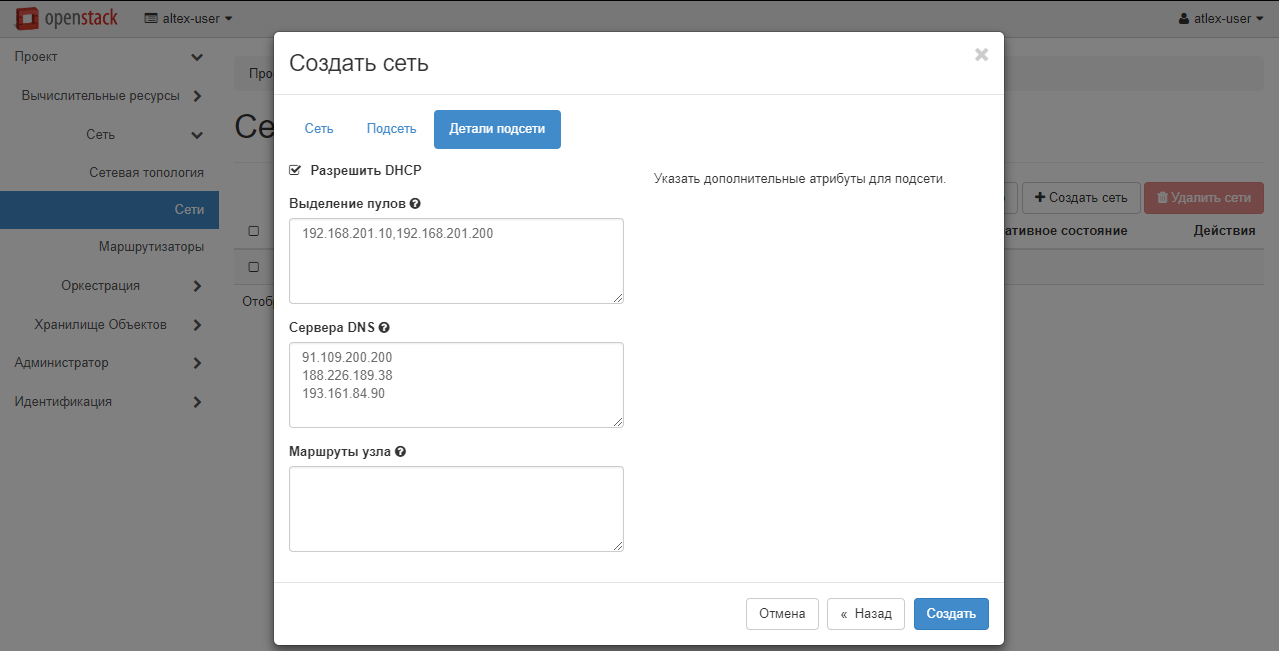Screen dimensions: 1279x651
Task: Click the Сервера DNS text area
Action: [456, 384]
